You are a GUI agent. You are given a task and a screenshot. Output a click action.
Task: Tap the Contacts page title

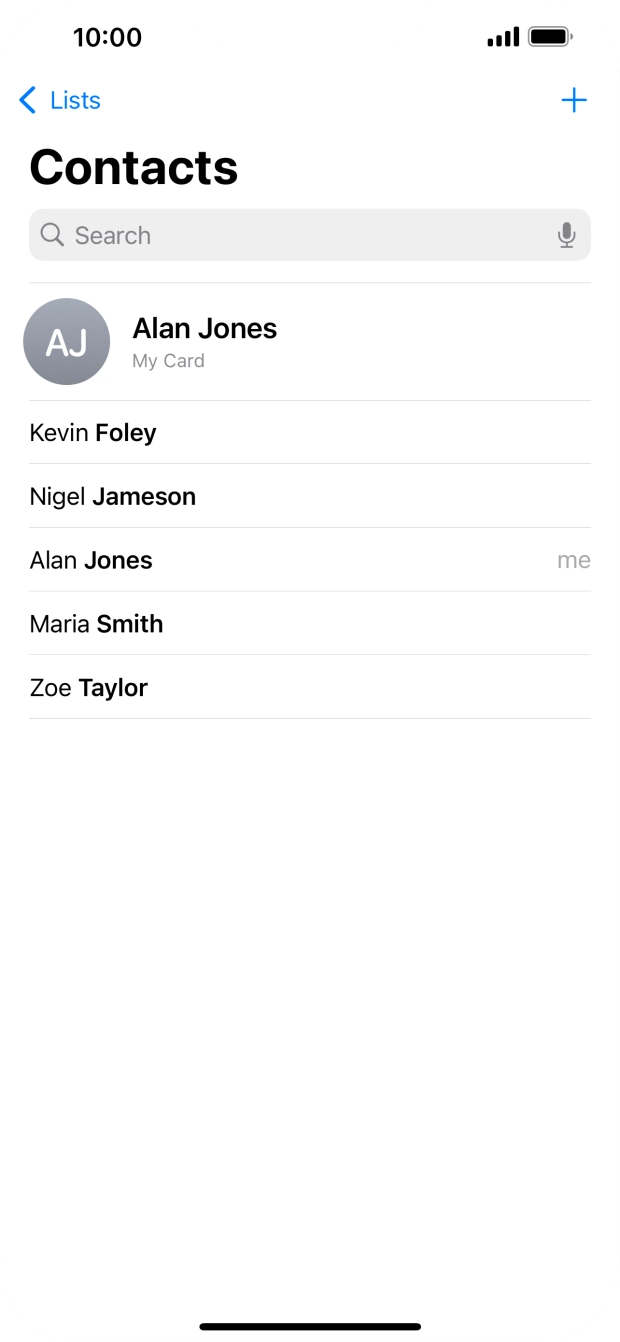[134, 167]
